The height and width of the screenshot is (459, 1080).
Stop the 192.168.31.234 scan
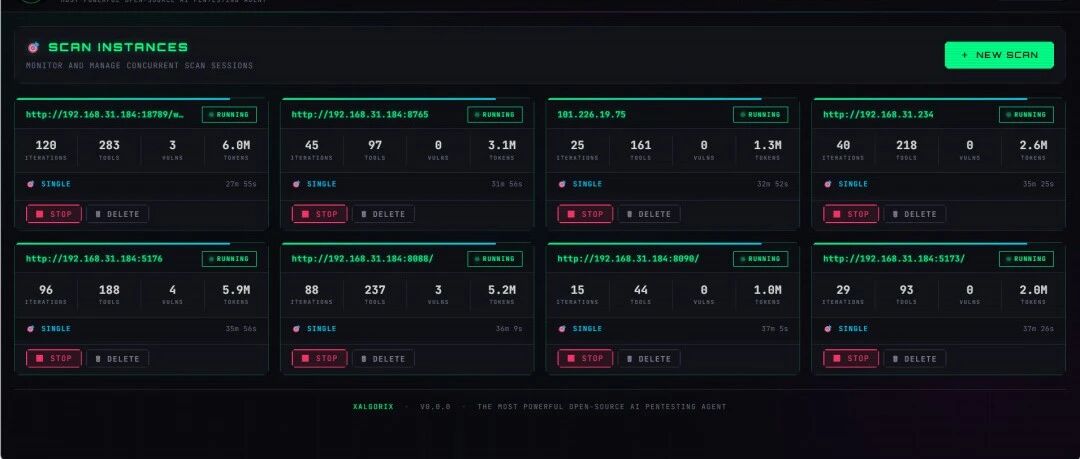(x=851, y=214)
